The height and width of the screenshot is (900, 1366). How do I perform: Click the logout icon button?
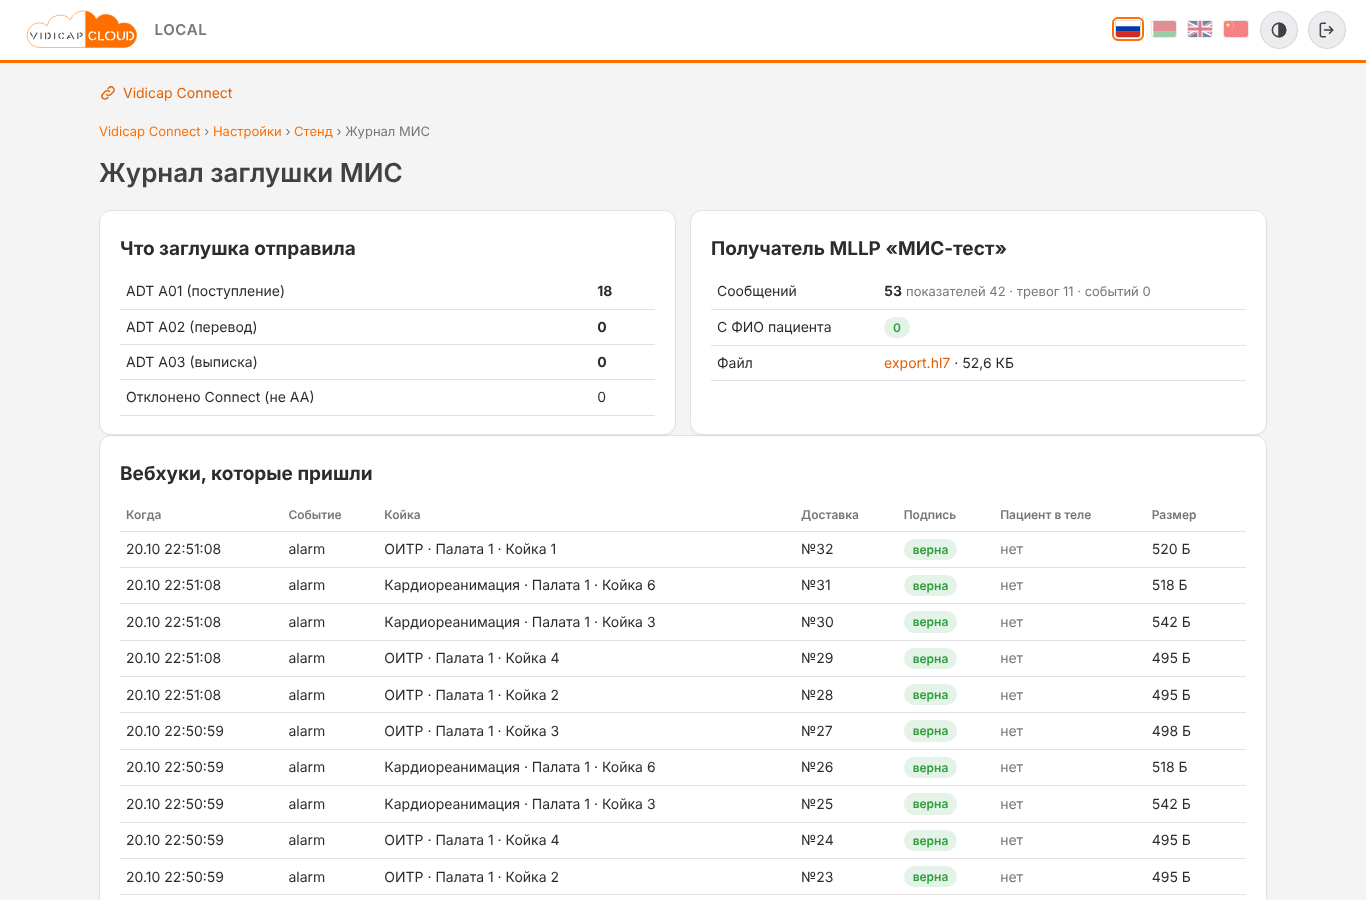pos(1327,30)
